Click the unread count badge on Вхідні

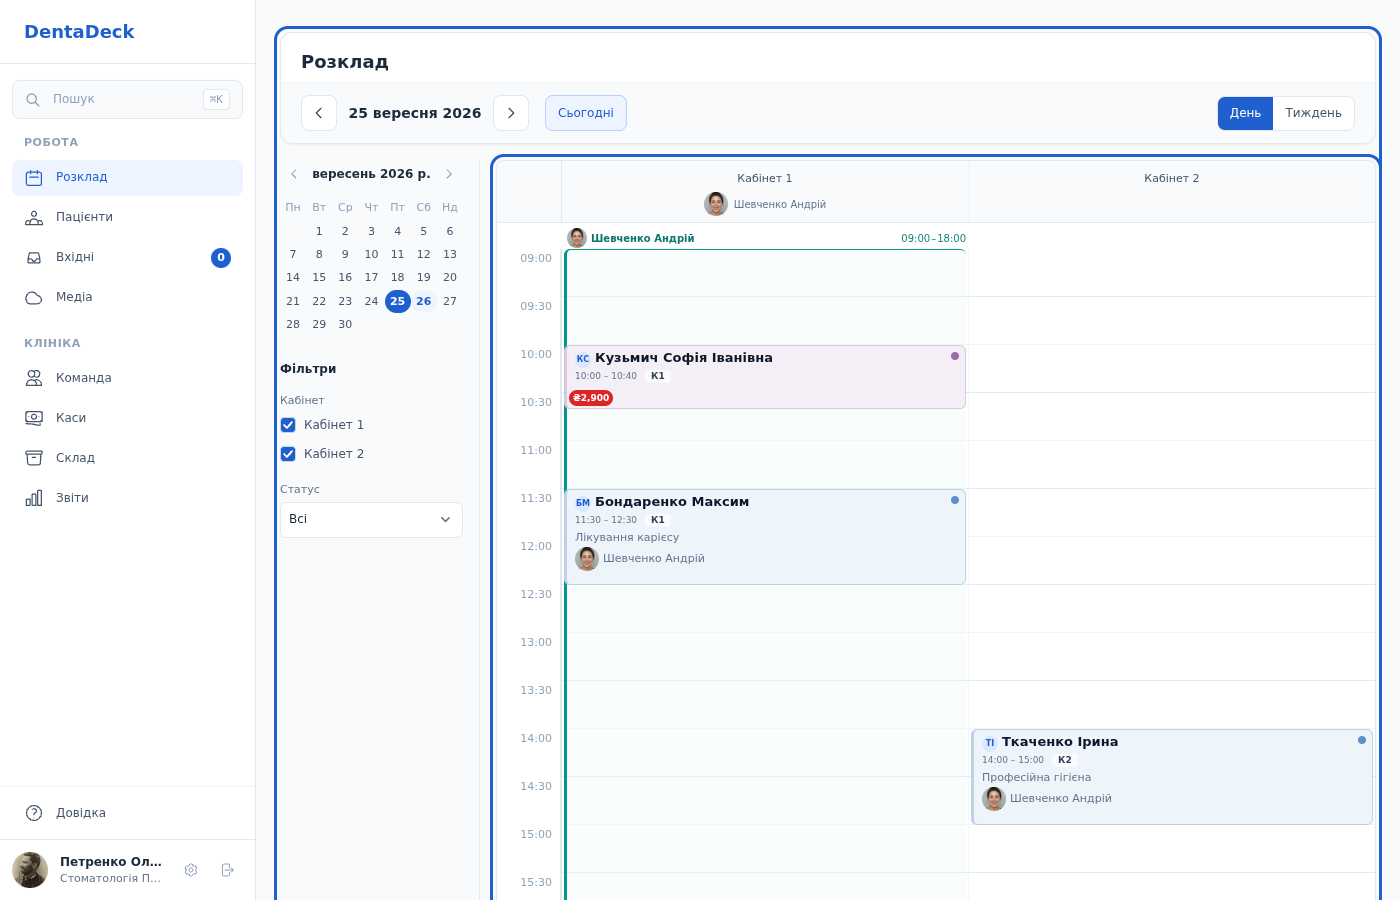click(221, 258)
